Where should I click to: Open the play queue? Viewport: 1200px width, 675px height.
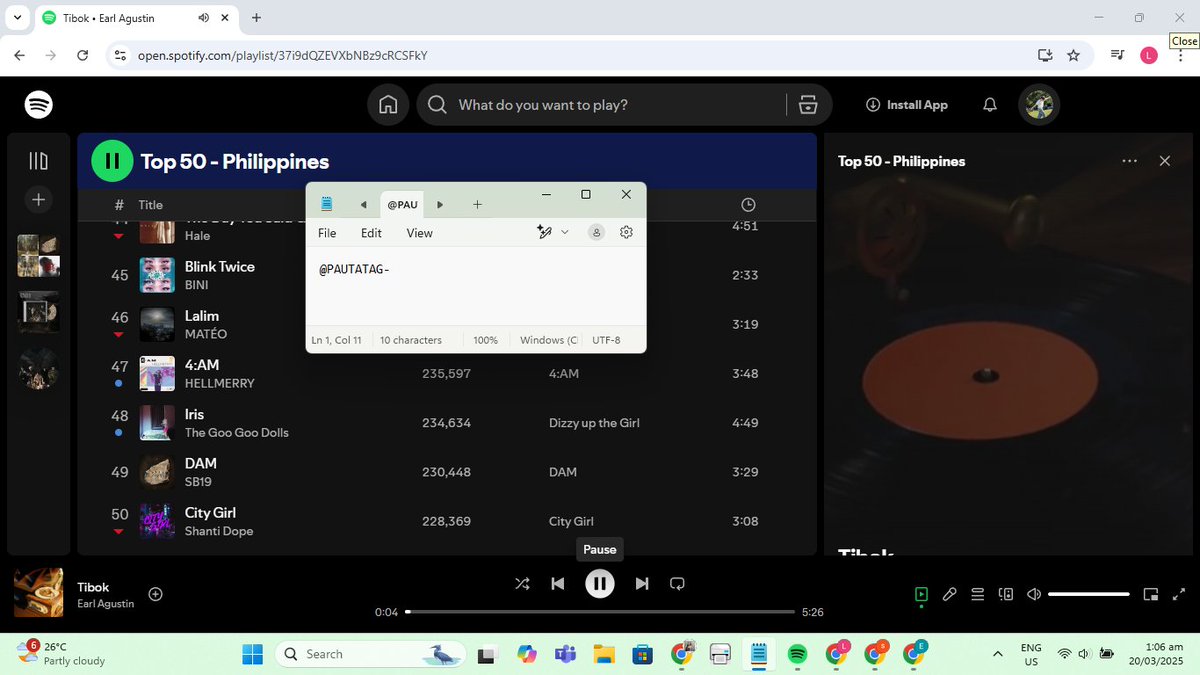point(978,594)
